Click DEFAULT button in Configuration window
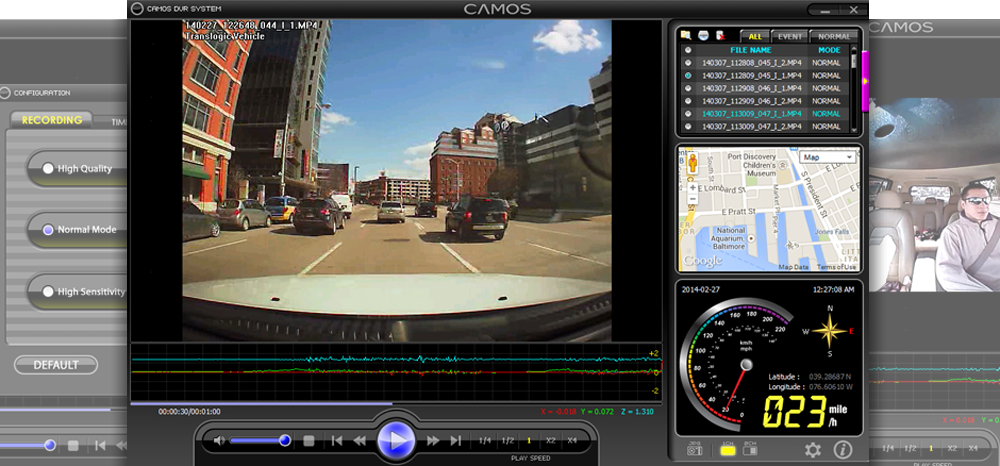This screenshot has width=1000, height=466. pos(56,365)
